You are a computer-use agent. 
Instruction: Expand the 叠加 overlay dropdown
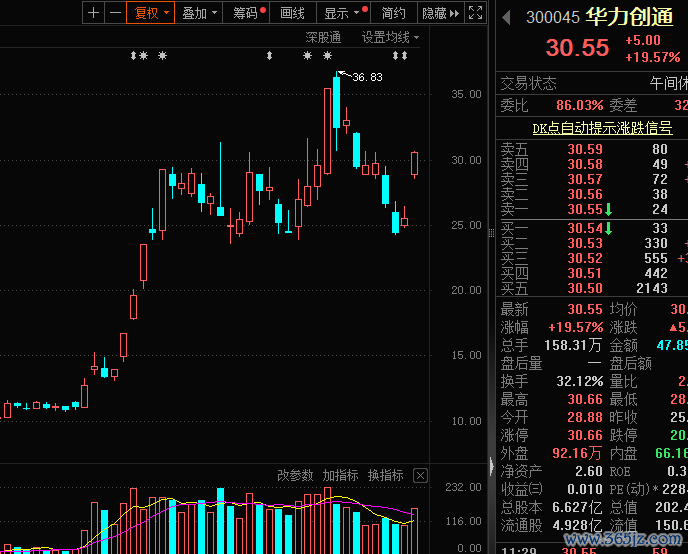point(199,13)
